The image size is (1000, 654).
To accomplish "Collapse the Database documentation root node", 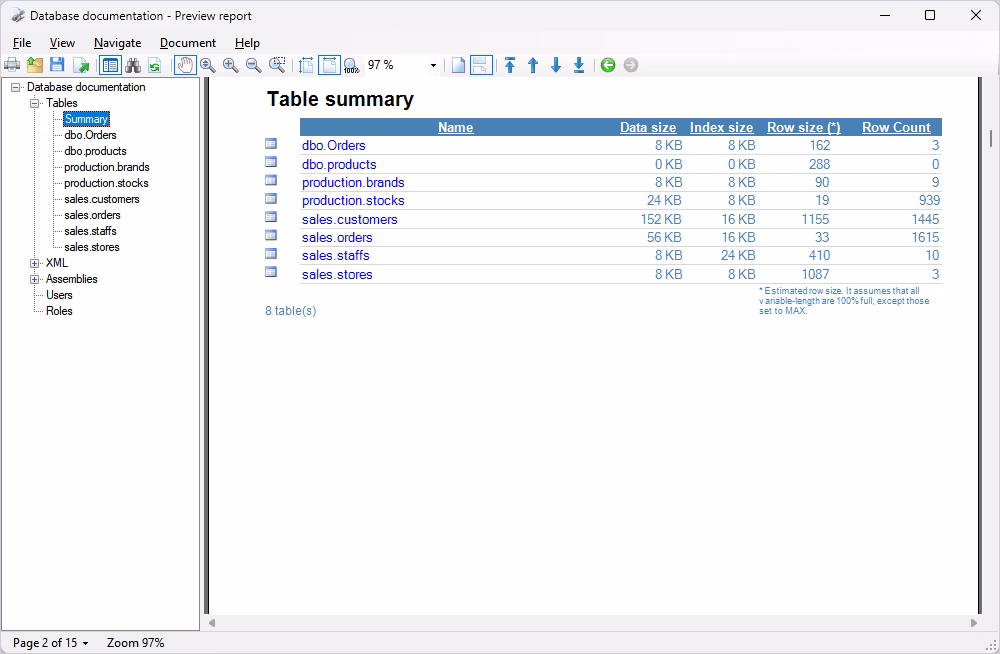I will pos(15,87).
